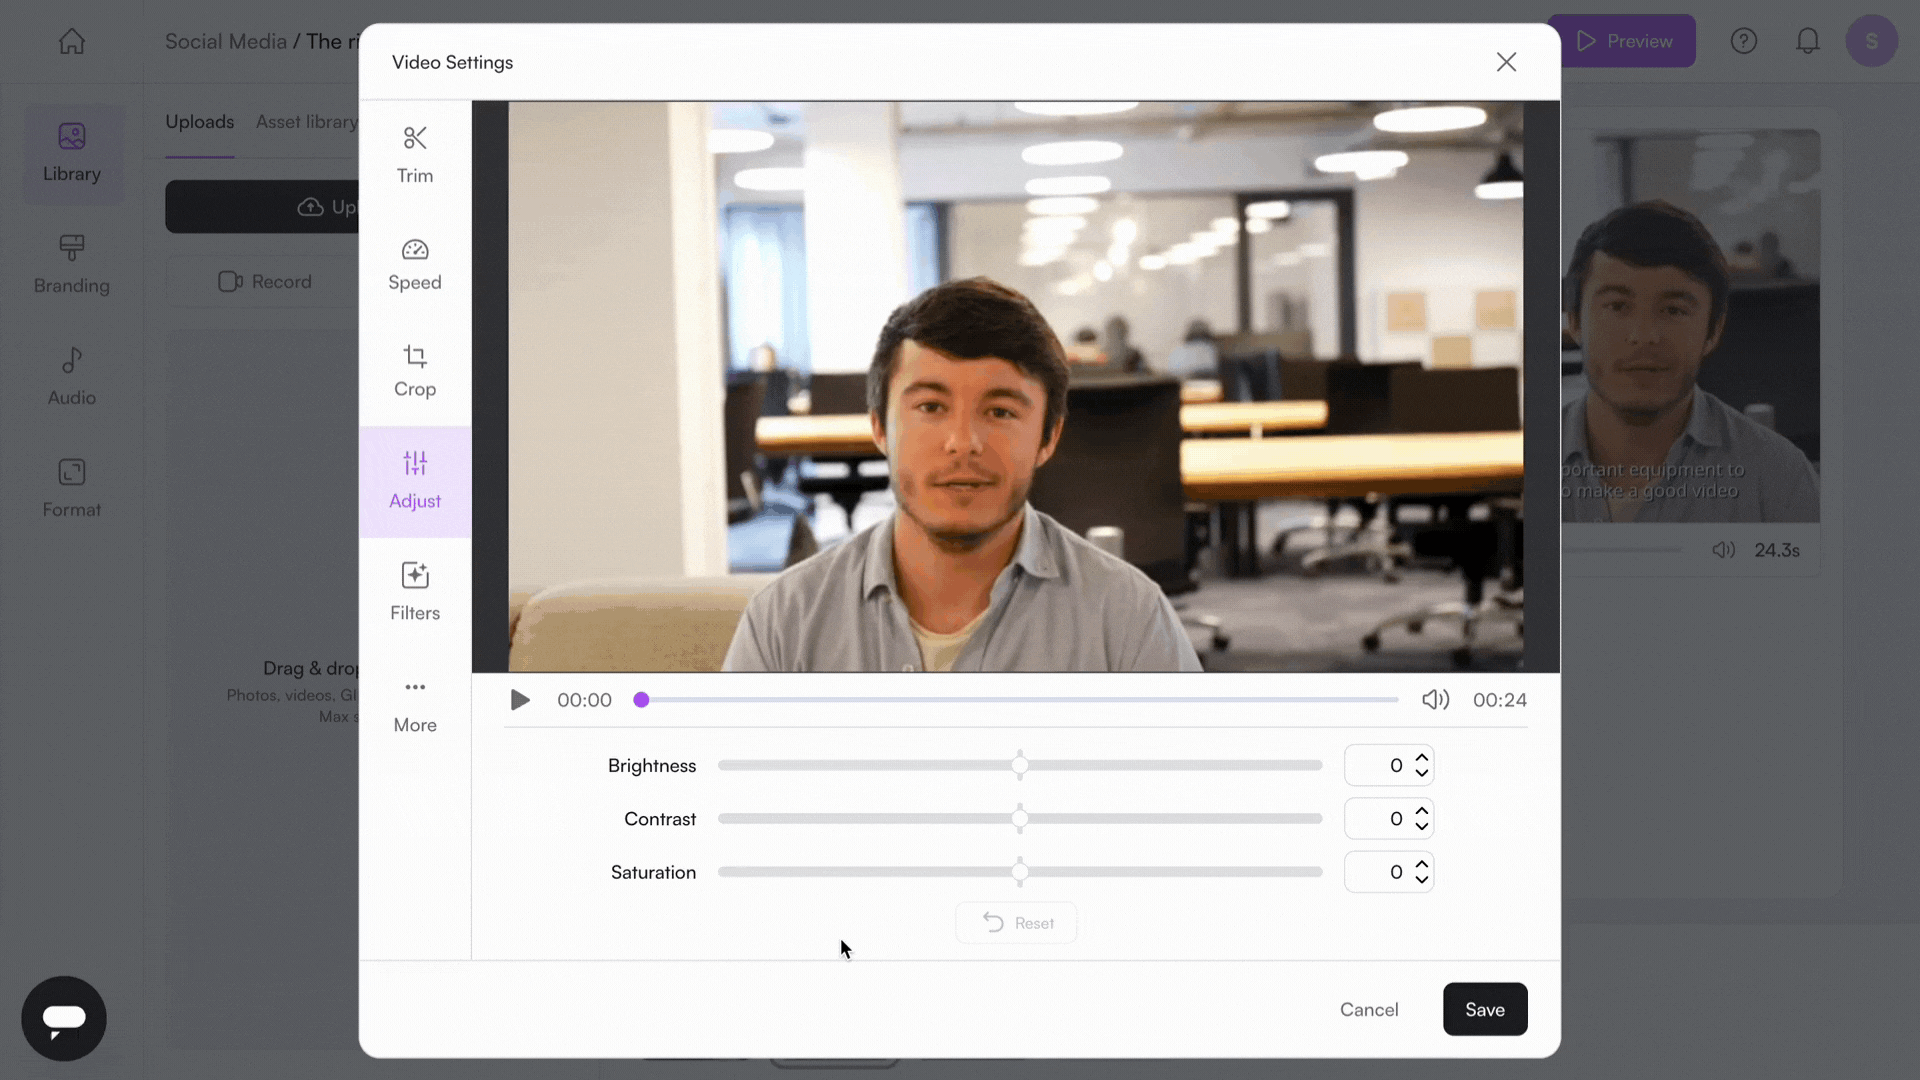The width and height of the screenshot is (1920, 1080).
Task: Go to the home page icon
Action: [72, 41]
